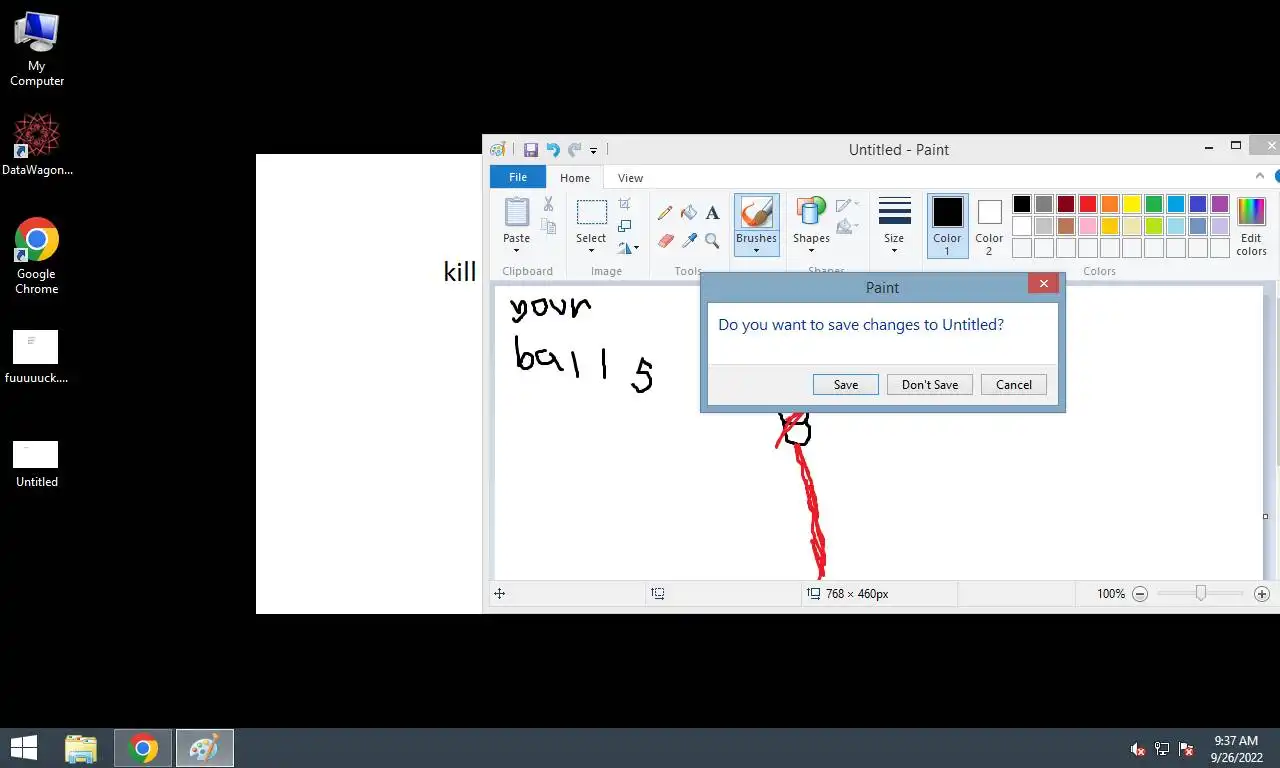This screenshot has width=1280, height=768.
Task: Click the Save icon in quick access toolbar
Action: [x=531, y=150]
